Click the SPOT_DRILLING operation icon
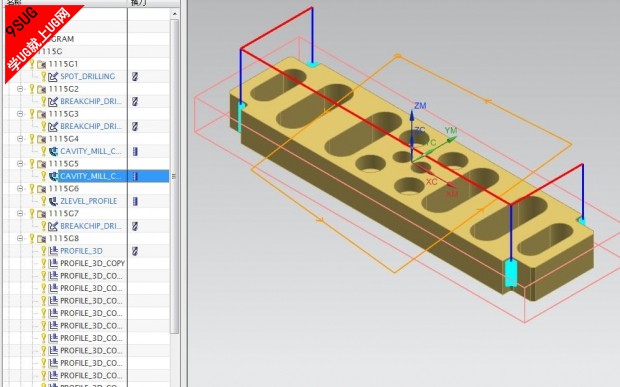The height and width of the screenshot is (387, 620). (x=53, y=76)
